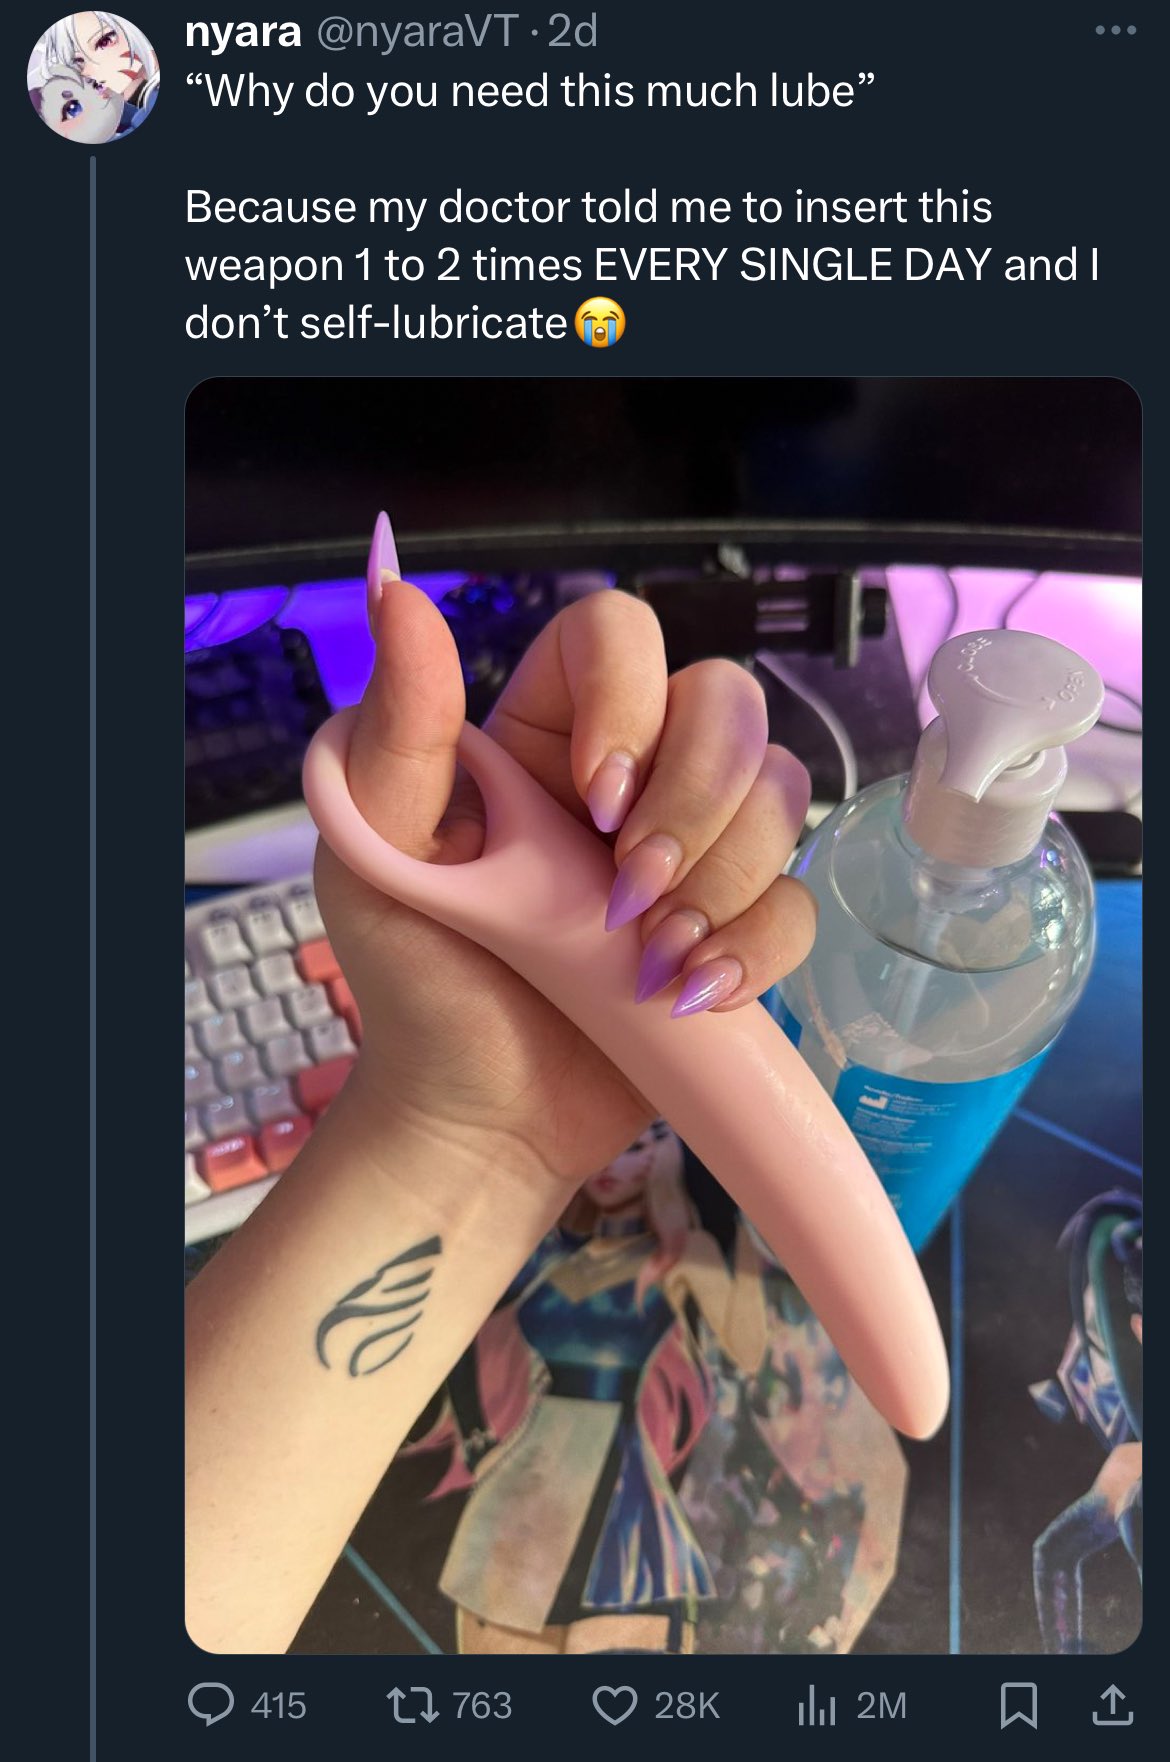The width and height of the screenshot is (1170, 1762).
Task: Like the post with the heart icon
Action: [x=615, y=1705]
